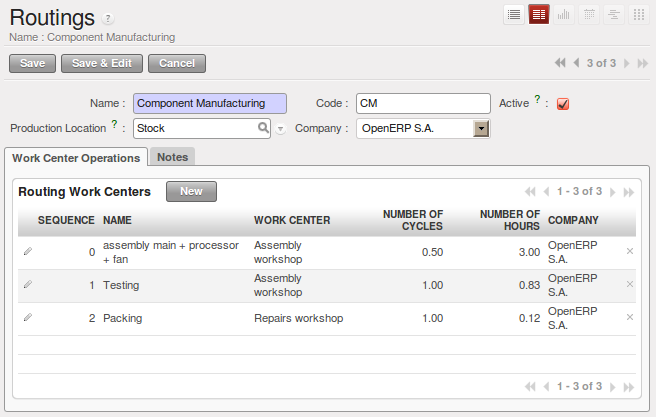
Task: Last page in bottom work centers pager
Action: coord(629,387)
